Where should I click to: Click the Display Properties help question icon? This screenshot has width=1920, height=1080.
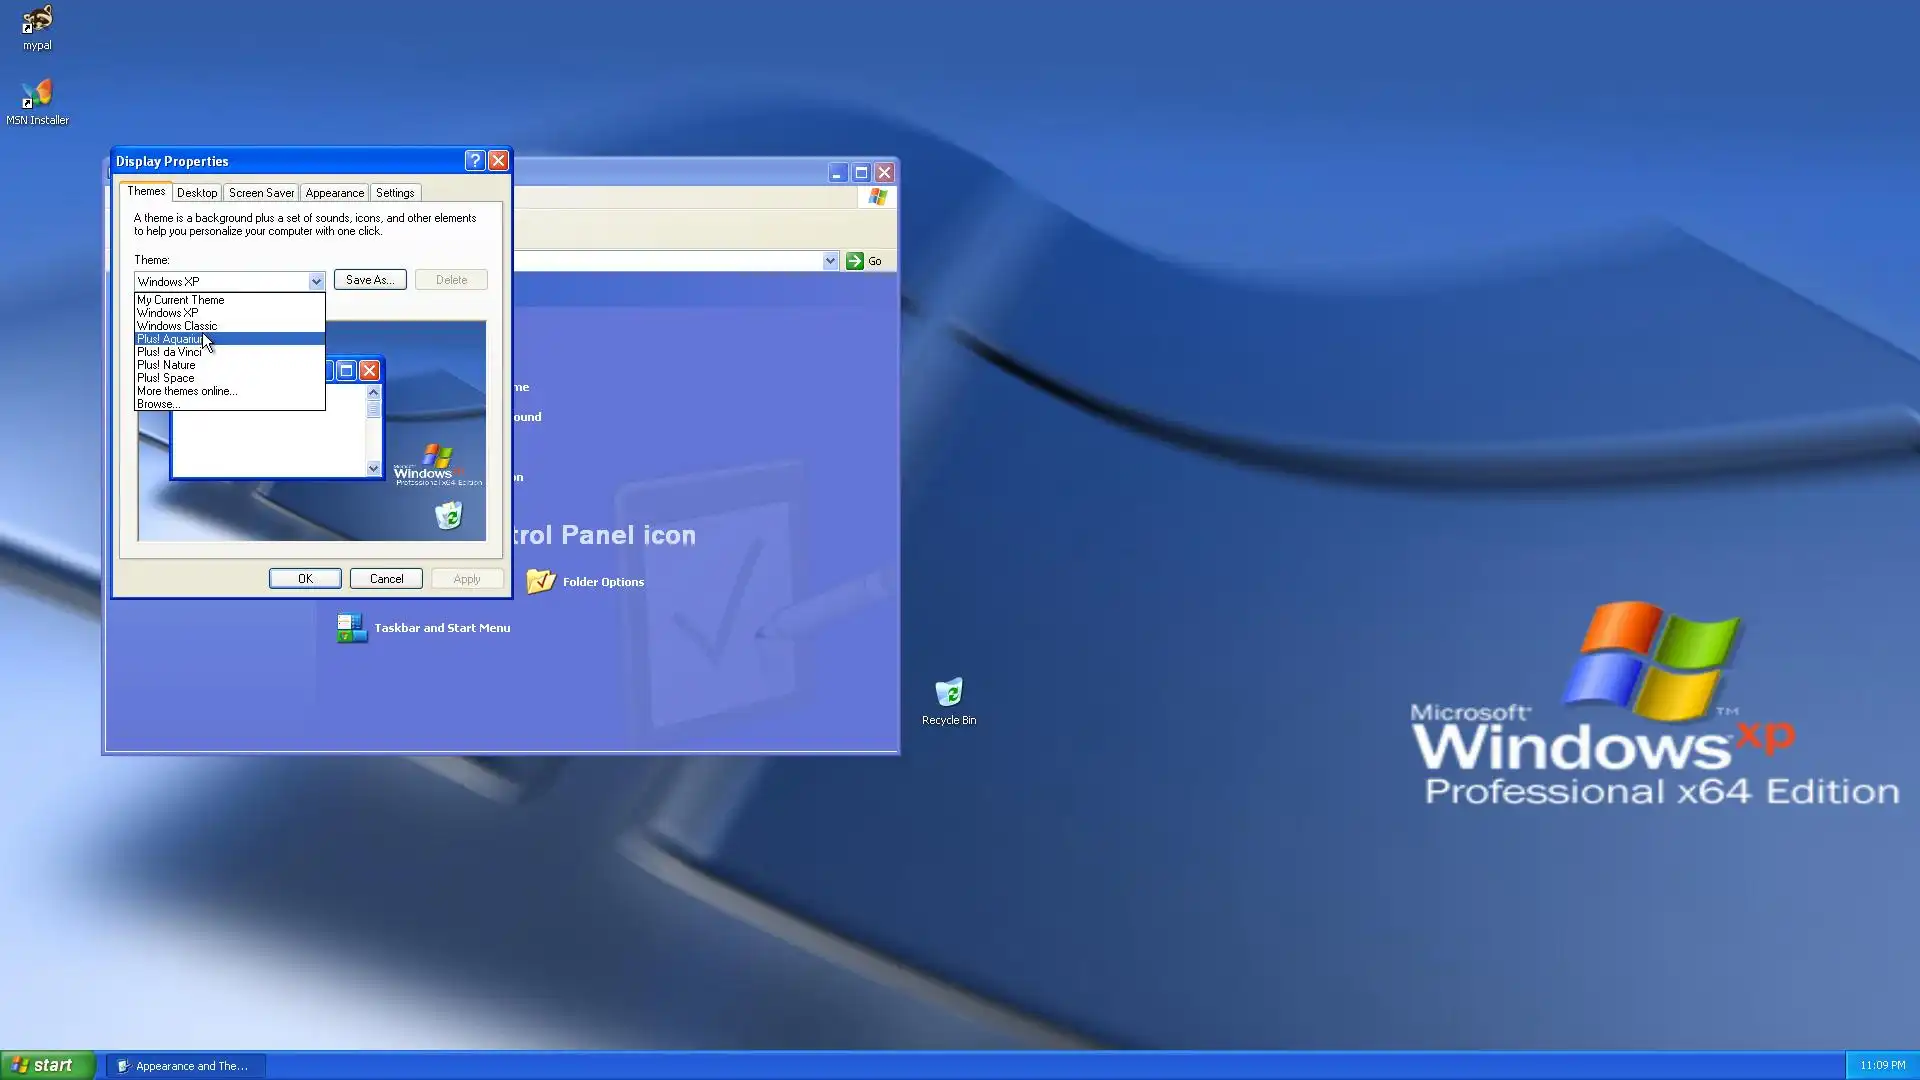[475, 161]
